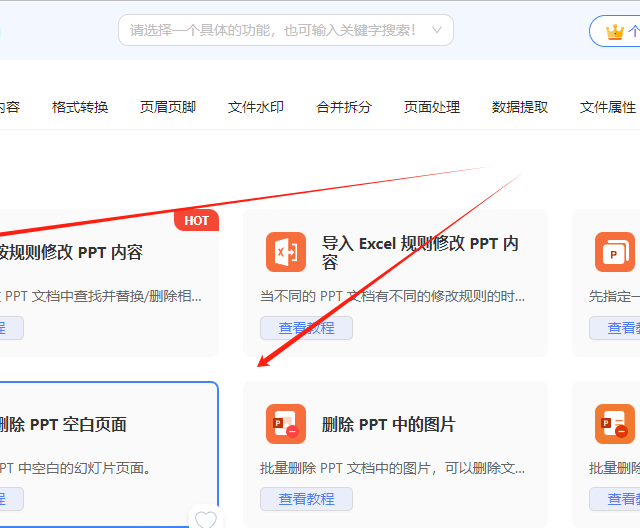This screenshot has height=528, width=640.
Task: Open the 数据提取 tab
Action: (x=520, y=107)
